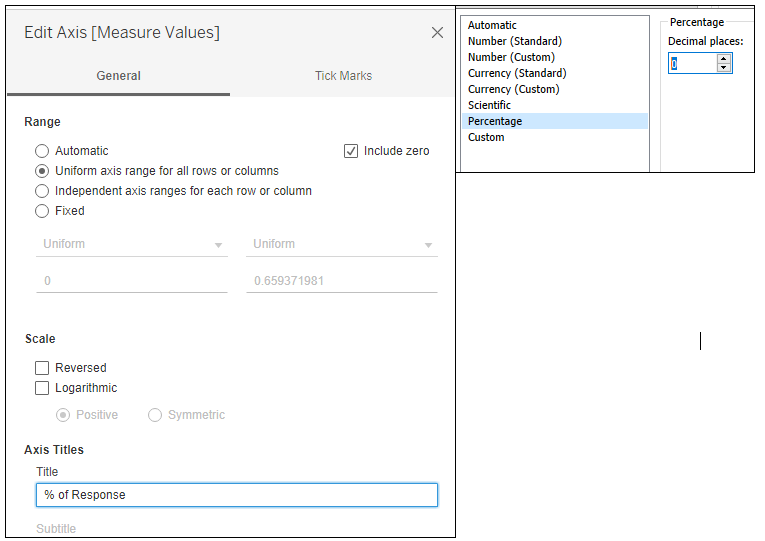Switch to the Tick Marks tab

click(343, 76)
